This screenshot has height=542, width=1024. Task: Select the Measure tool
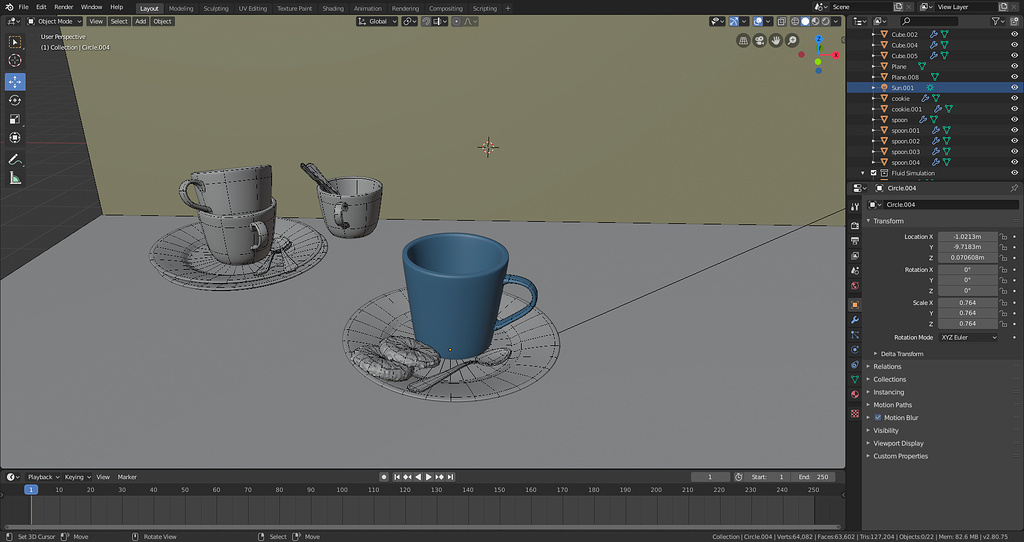coord(14,178)
